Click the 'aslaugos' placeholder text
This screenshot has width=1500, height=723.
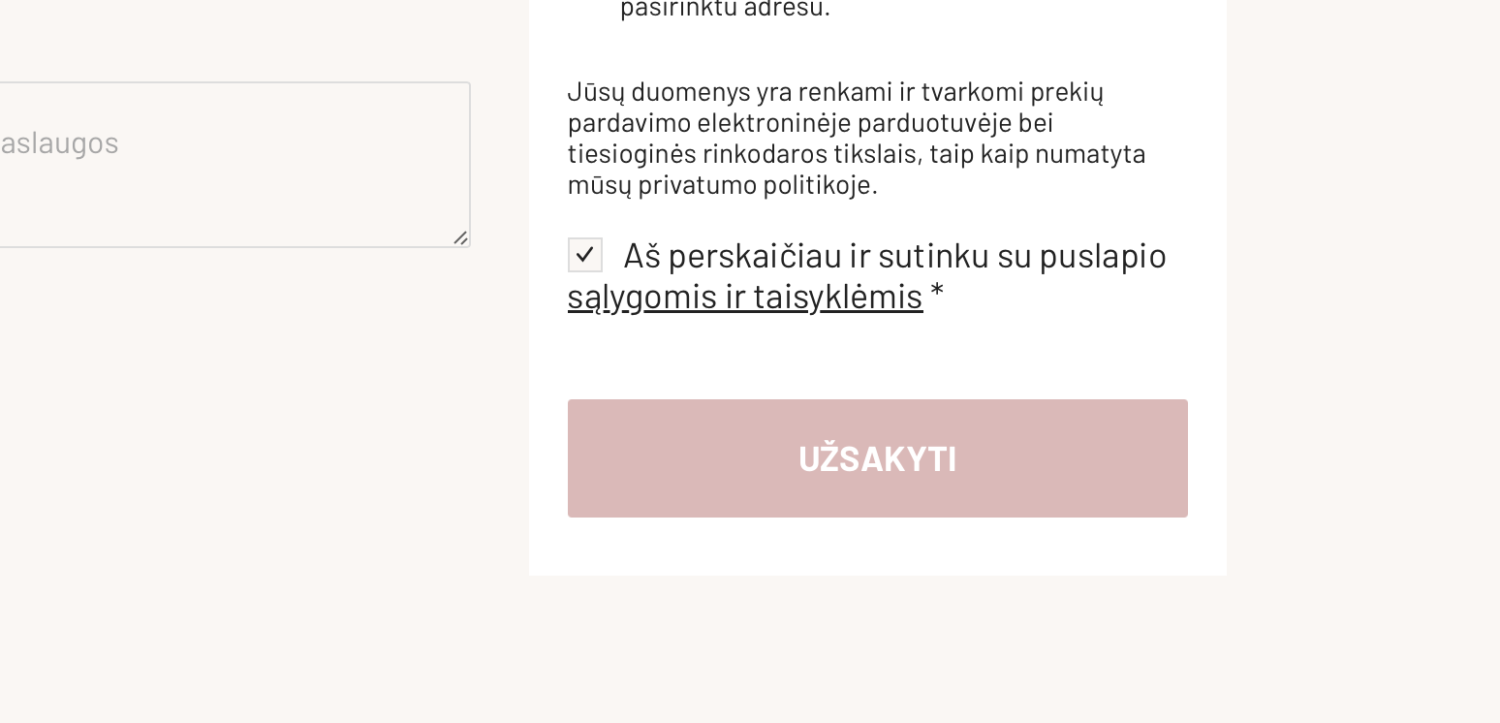click(59, 143)
